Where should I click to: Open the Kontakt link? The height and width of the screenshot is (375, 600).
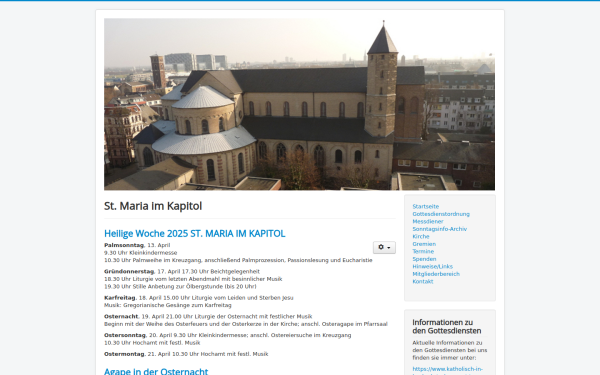point(423,282)
